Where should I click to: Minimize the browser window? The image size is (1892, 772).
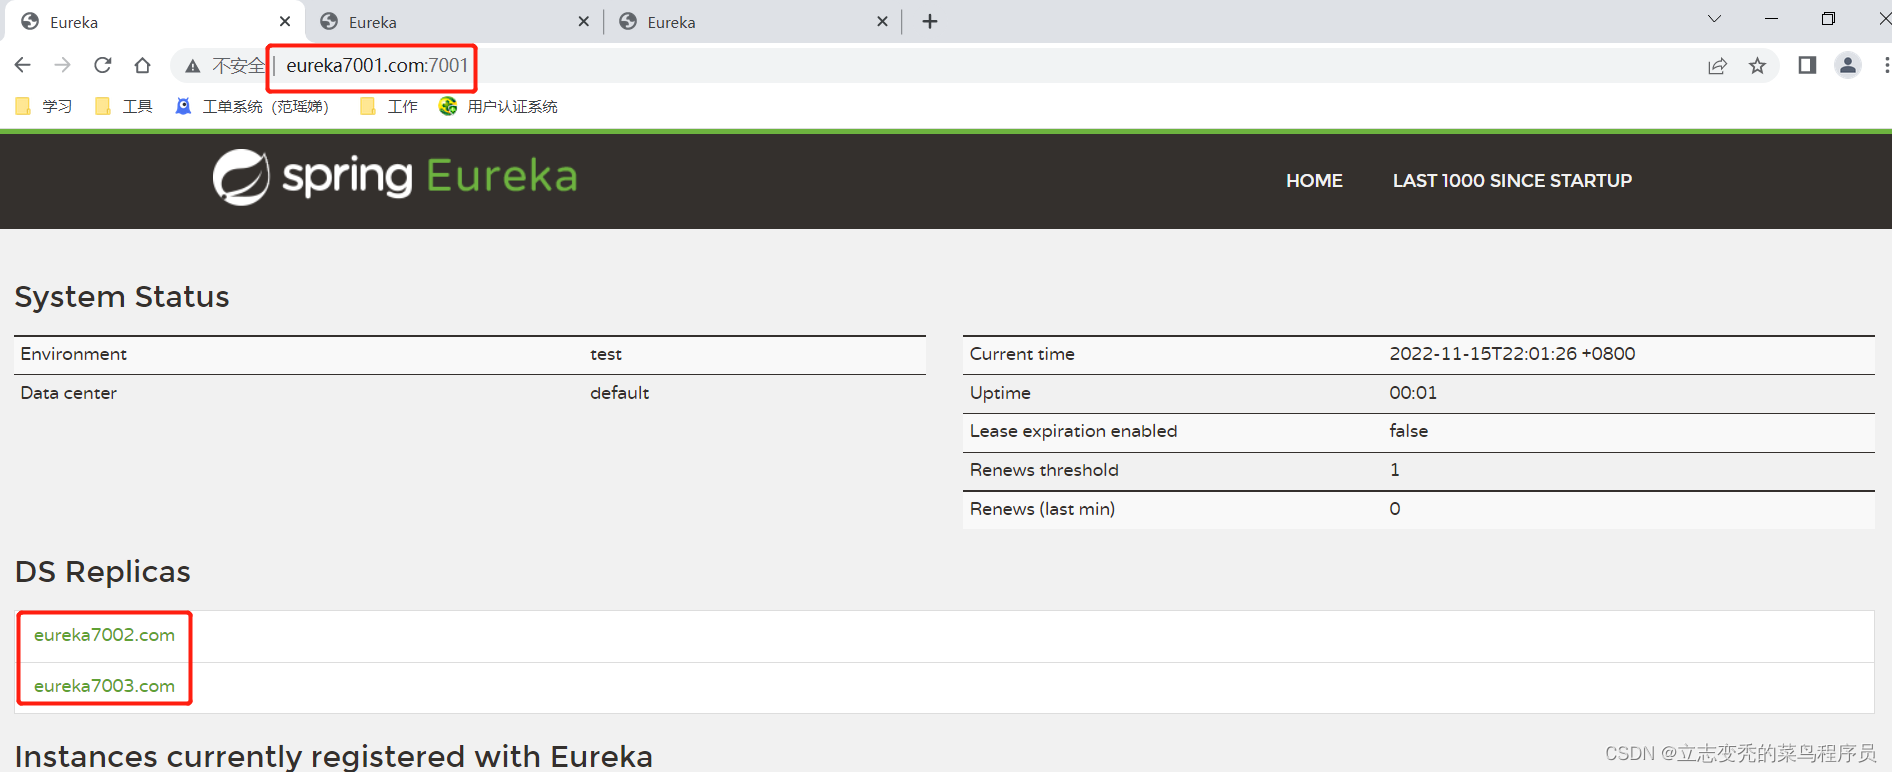pyautogui.click(x=1771, y=19)
